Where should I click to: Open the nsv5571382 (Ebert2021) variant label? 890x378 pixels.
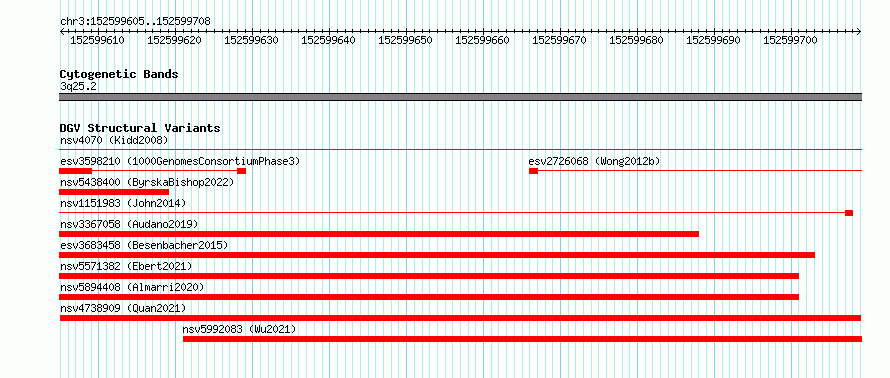pyautogui.click(x=126, y=266)
